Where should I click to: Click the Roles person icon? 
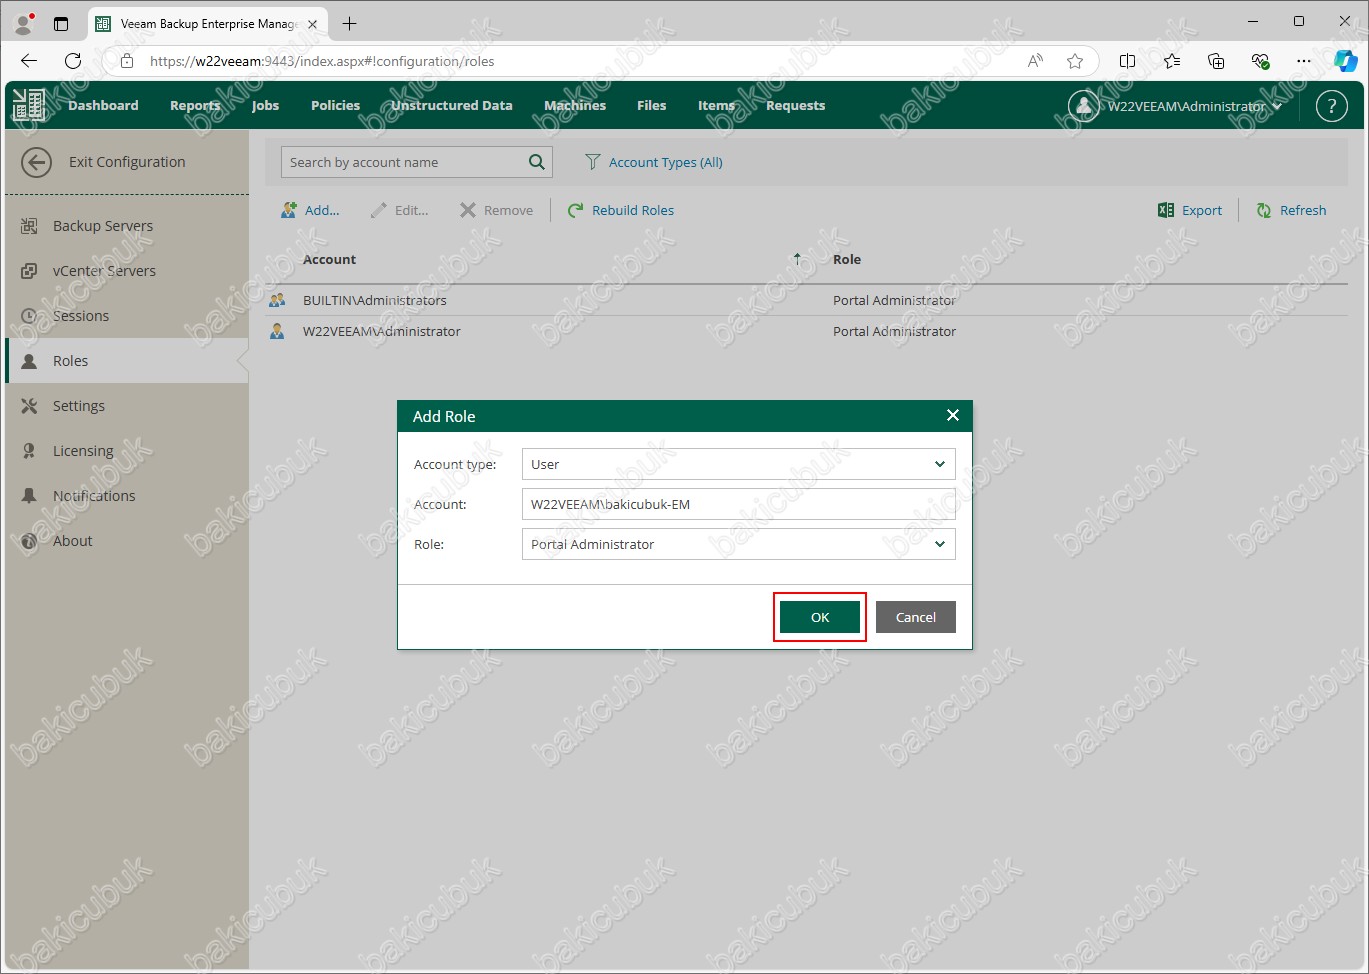[29, 361]
